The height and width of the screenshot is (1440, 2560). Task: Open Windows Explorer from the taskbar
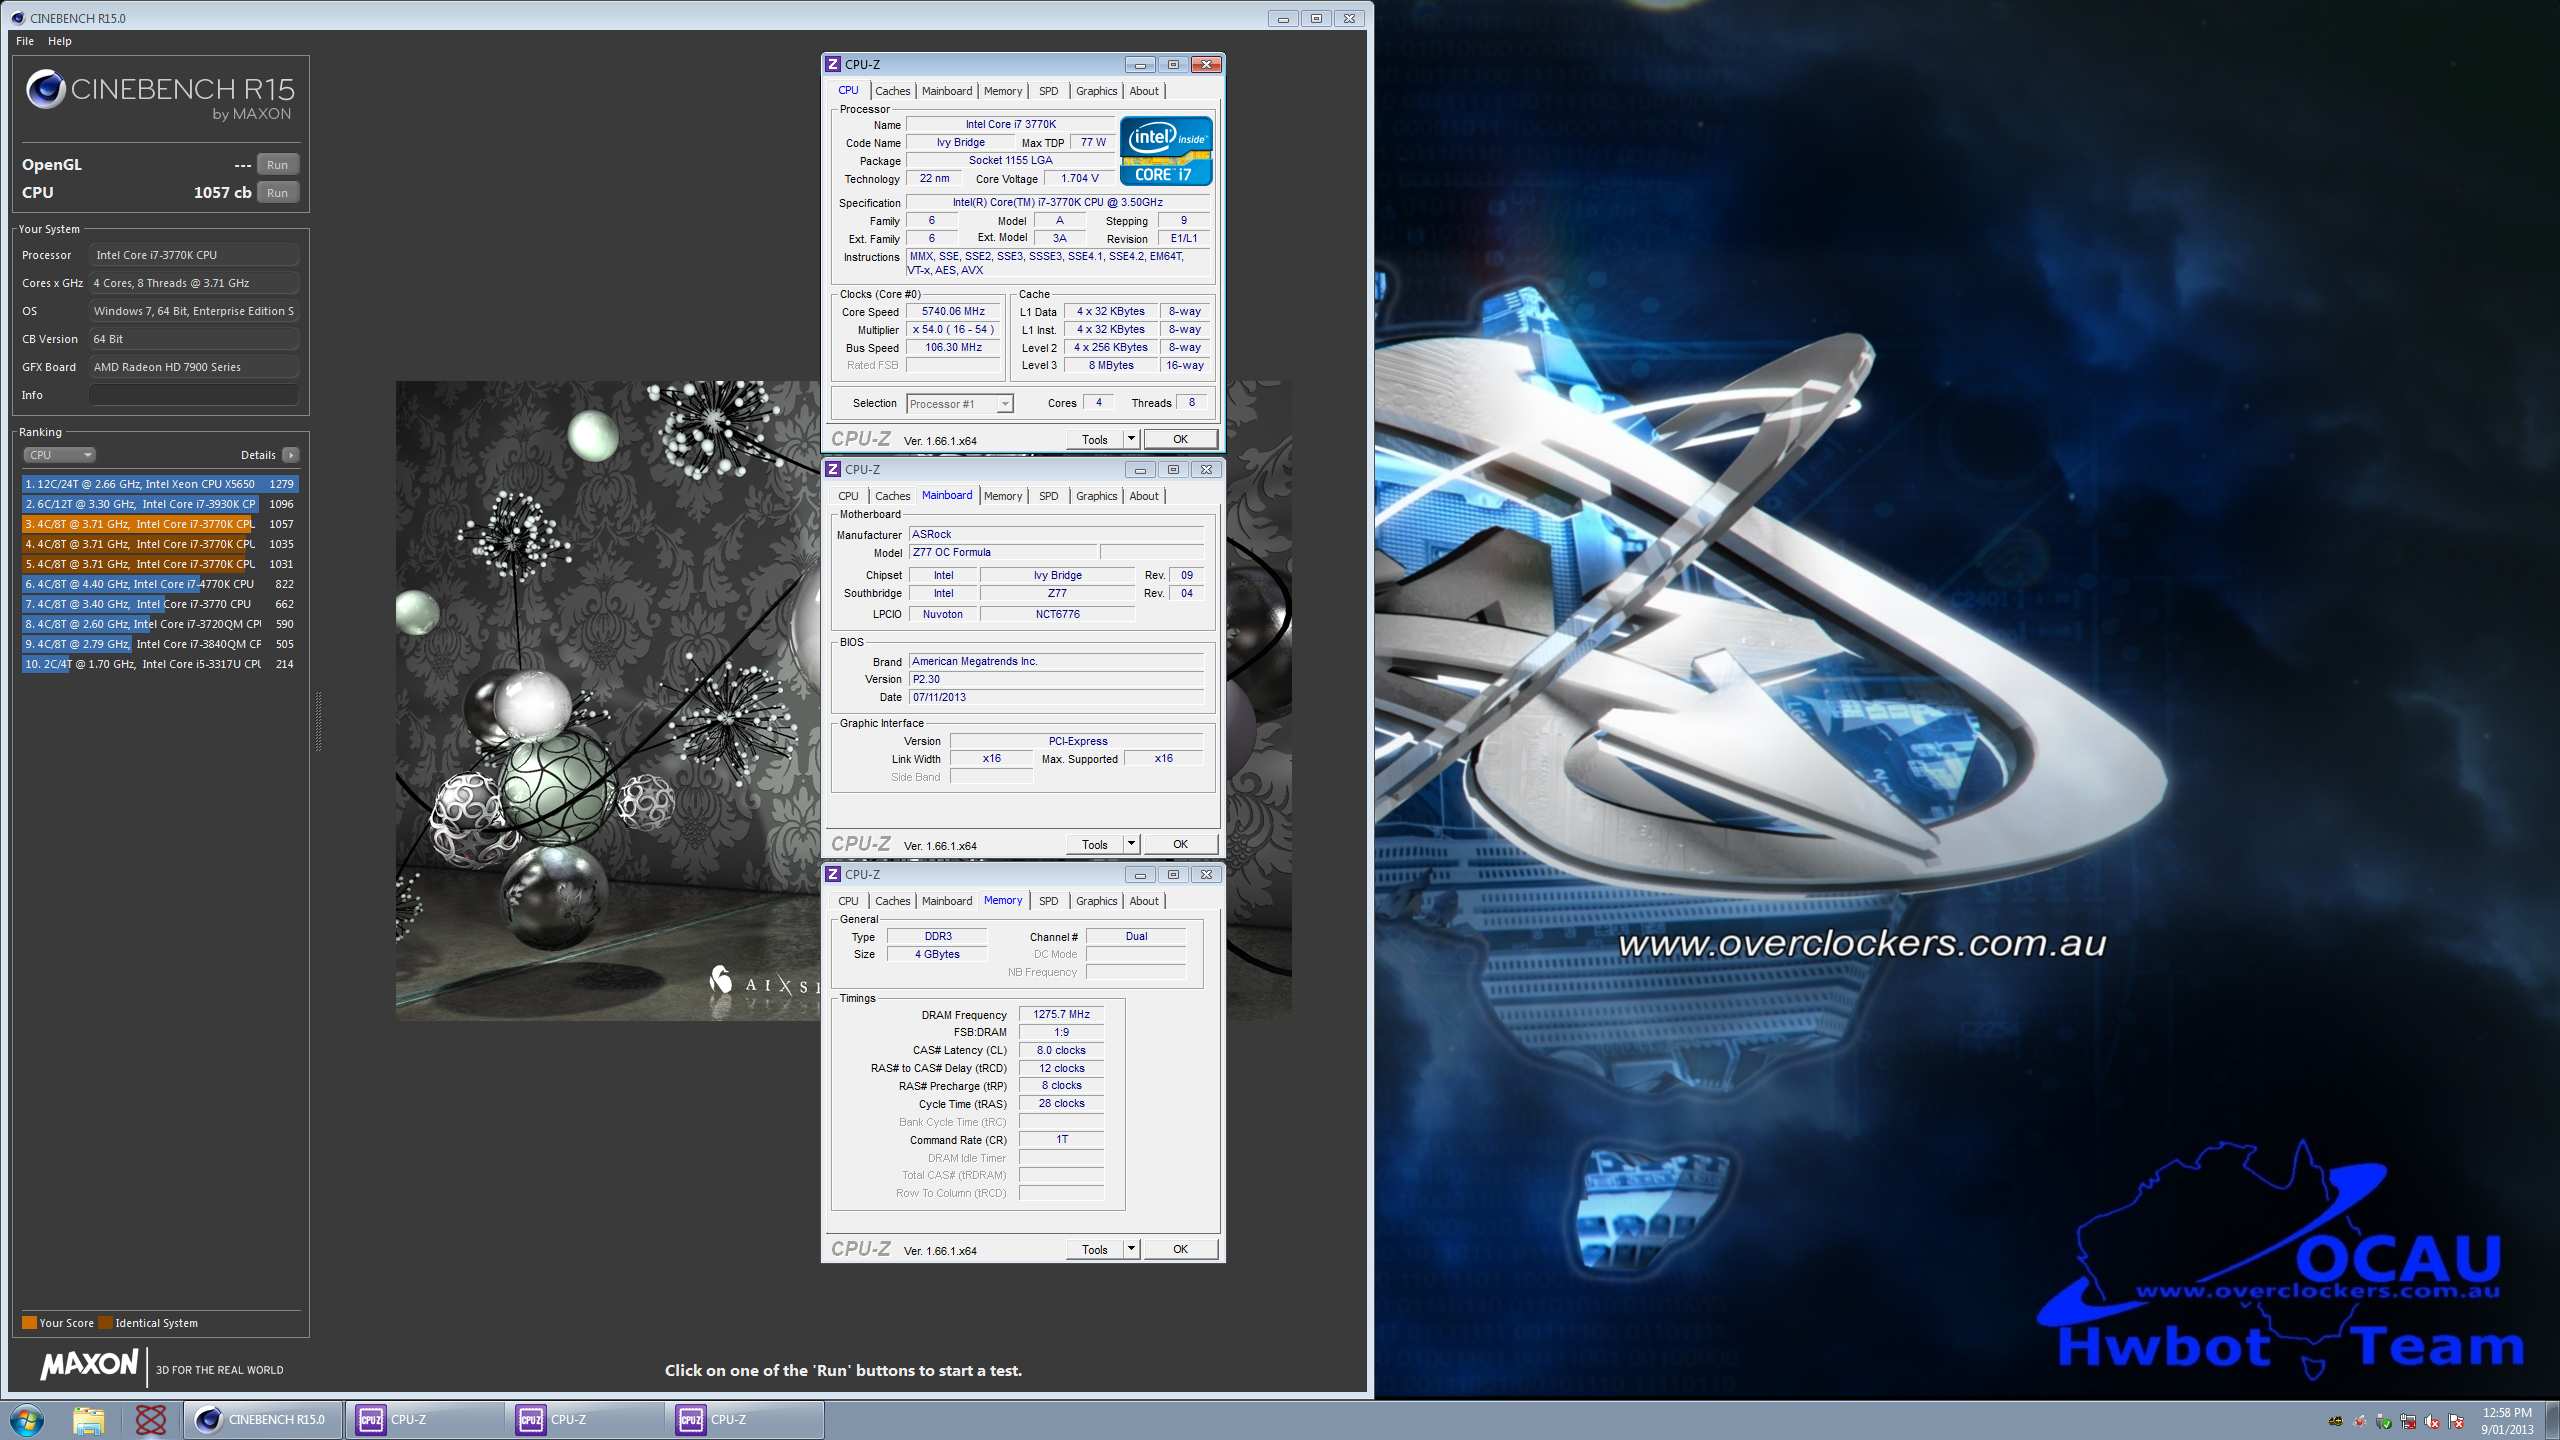click(88, 1420)
